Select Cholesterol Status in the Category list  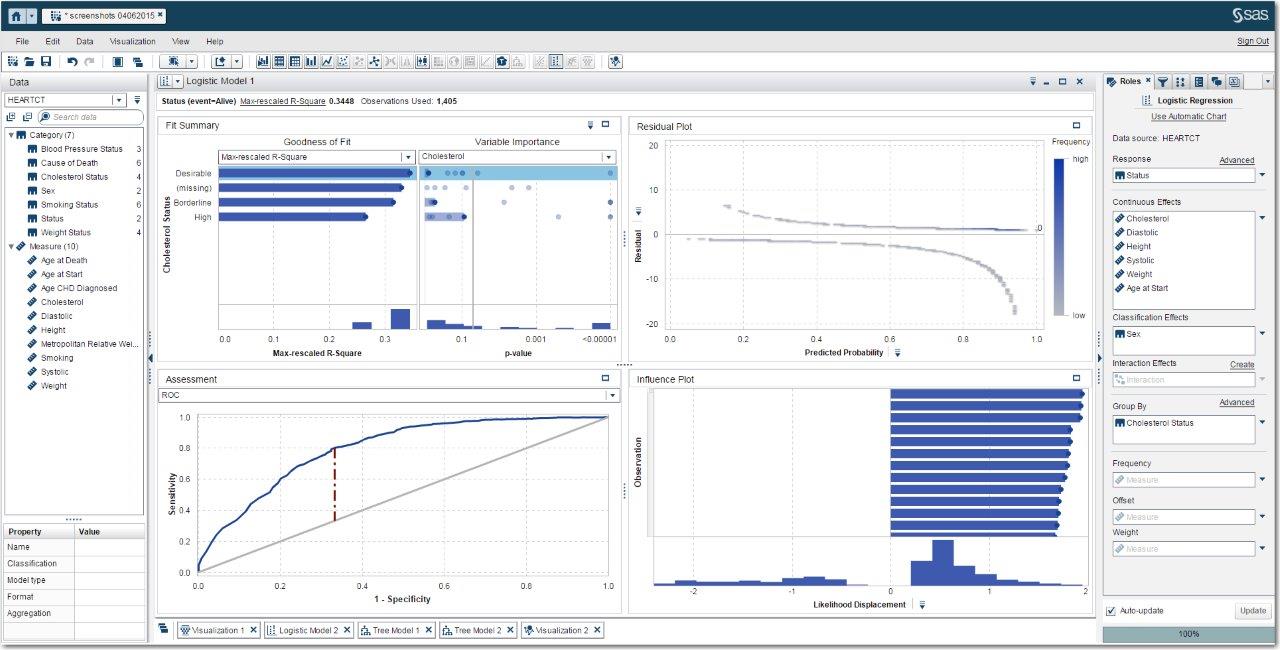(74, 177)
